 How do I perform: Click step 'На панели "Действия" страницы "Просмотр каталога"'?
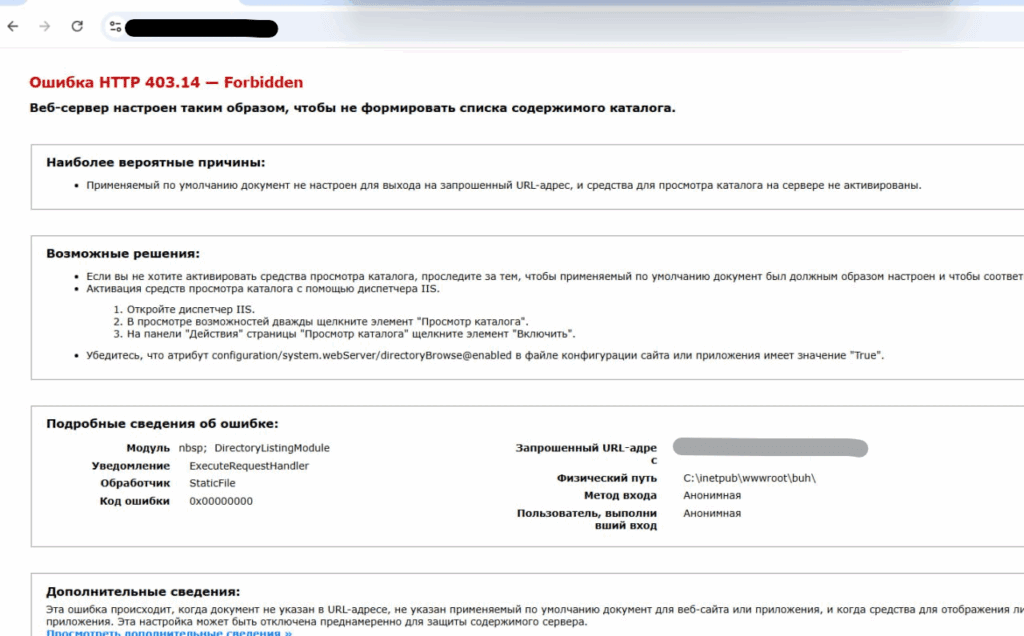(351, 334)
